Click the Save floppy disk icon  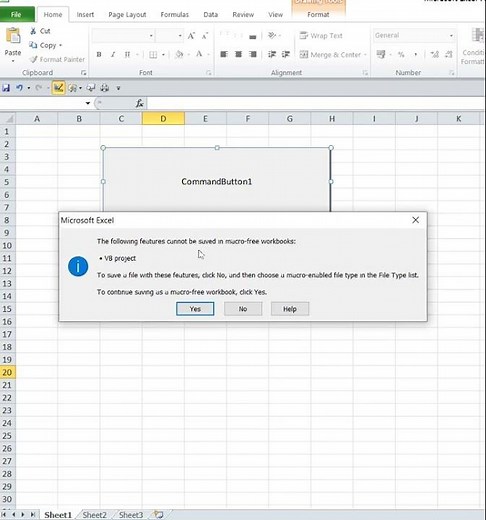(x=6, y=88)
